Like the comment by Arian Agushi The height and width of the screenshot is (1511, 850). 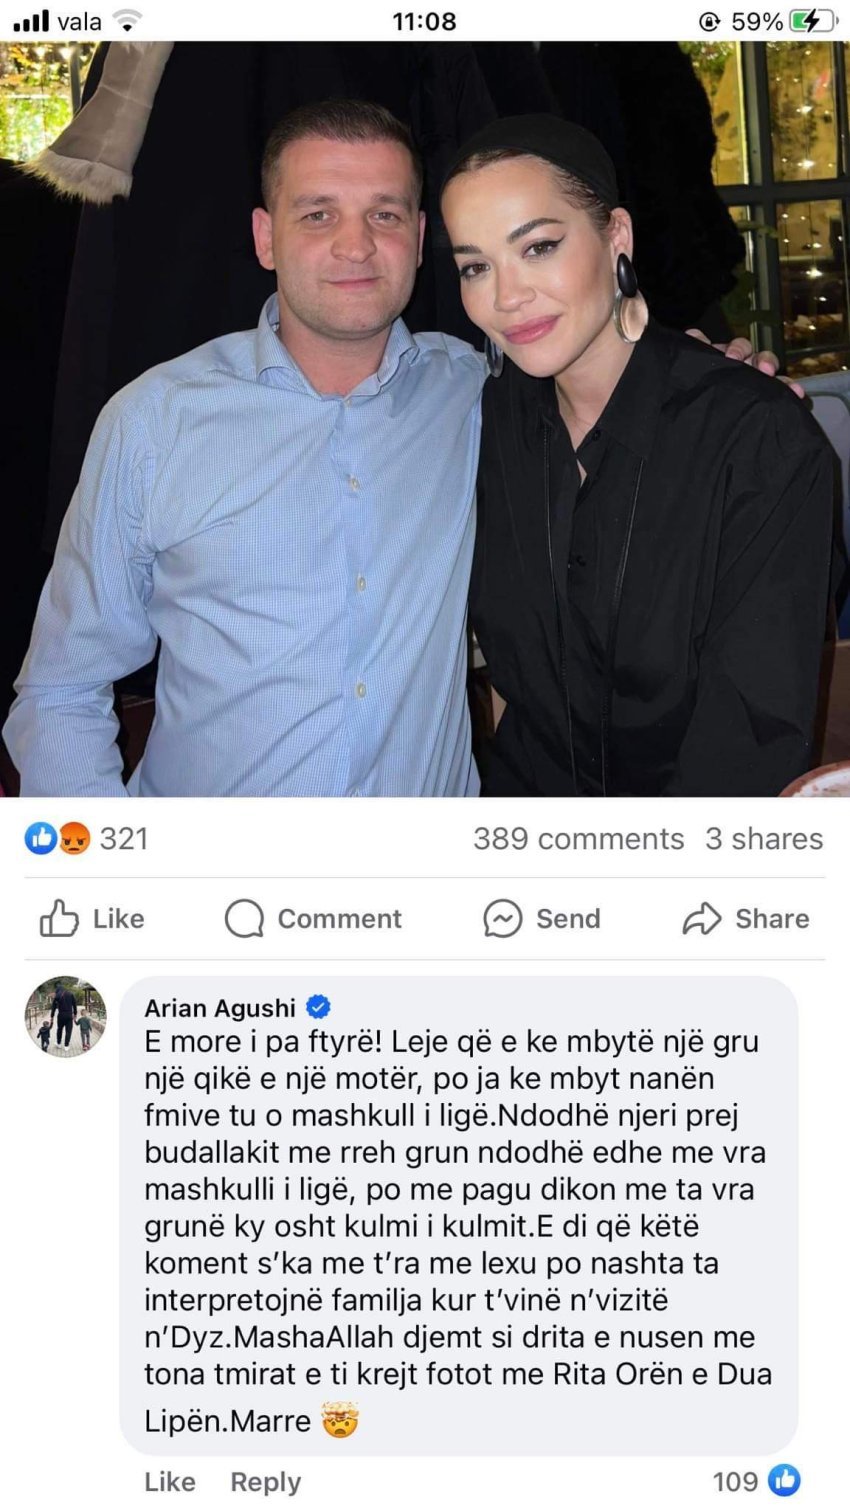click(x=170, y=1481)
